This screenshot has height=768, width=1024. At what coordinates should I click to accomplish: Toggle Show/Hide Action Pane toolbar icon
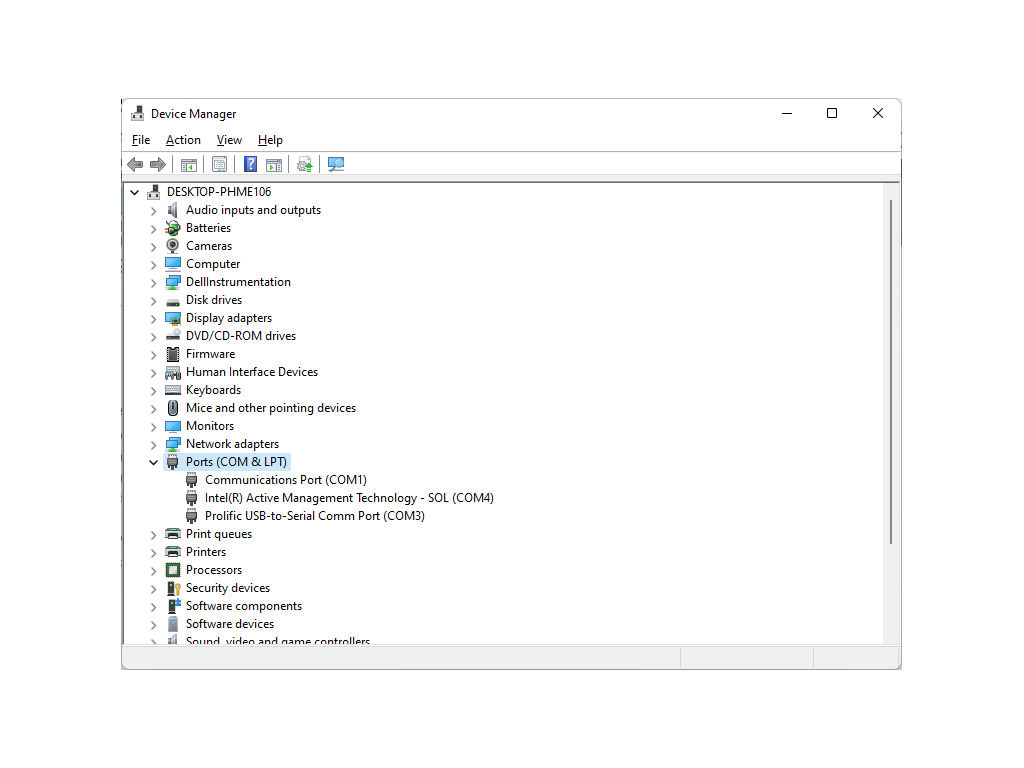pos(274,165)
